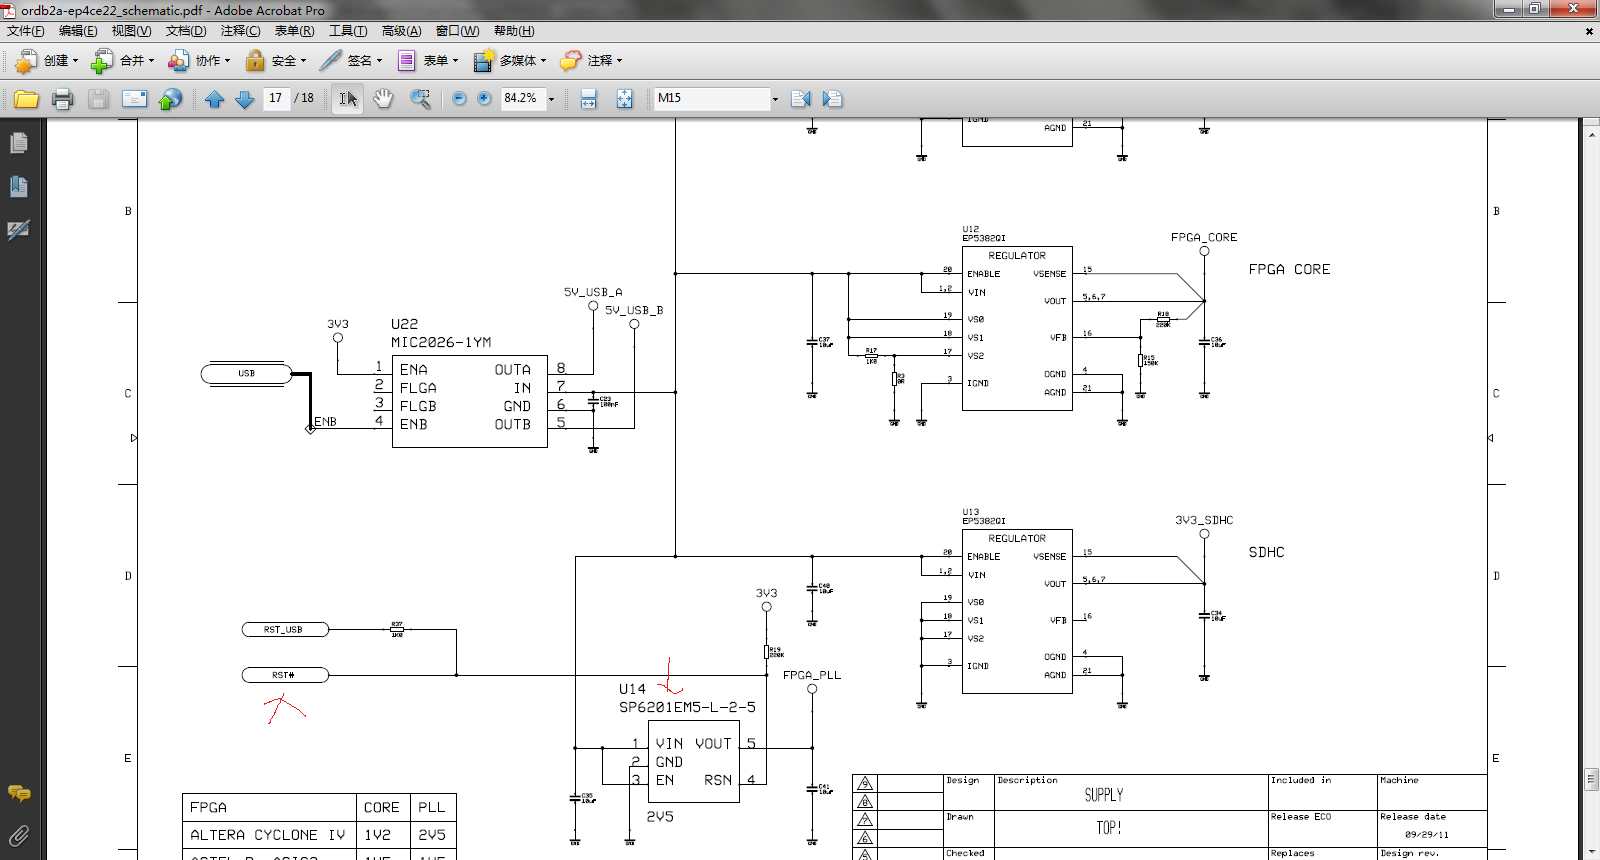The image size is (1600, 860).
Task: Open the 帮助(H) menu
Action: pos(514,31)
